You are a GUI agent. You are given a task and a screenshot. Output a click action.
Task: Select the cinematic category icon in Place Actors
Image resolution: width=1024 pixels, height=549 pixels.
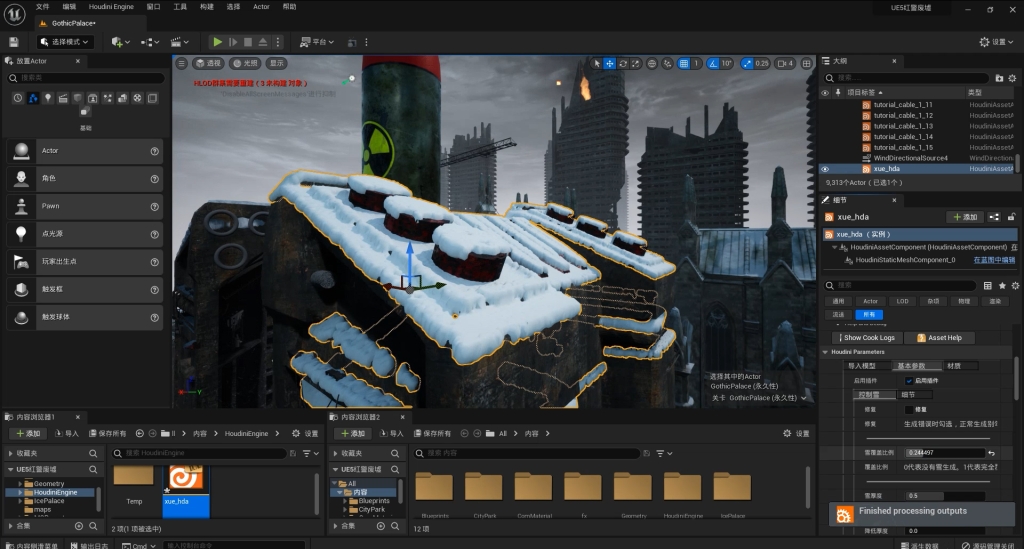[x=63, y=98]
